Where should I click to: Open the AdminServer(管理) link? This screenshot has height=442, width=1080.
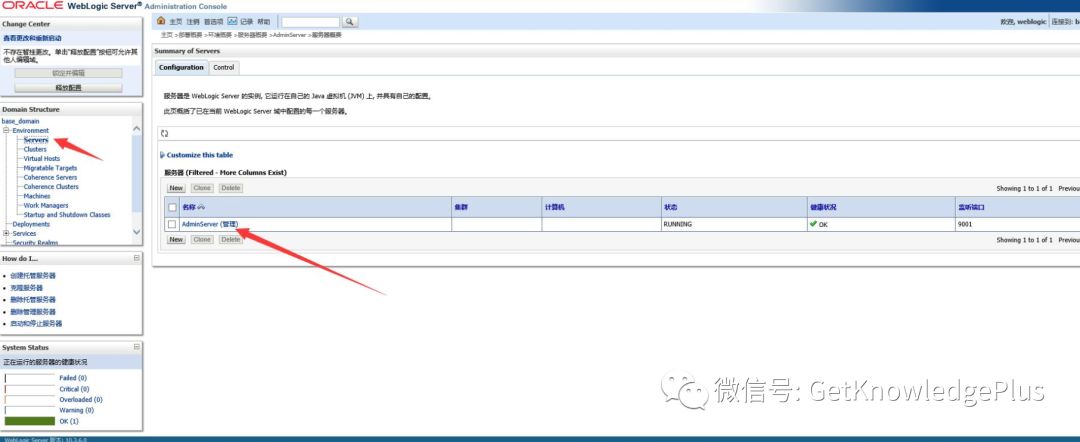coord(209,224)
